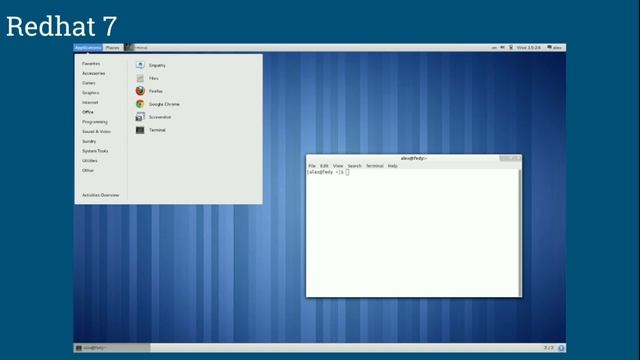Select the Sundry category
The width and height of the screenshot is (640, 360).
click(89, 141)
